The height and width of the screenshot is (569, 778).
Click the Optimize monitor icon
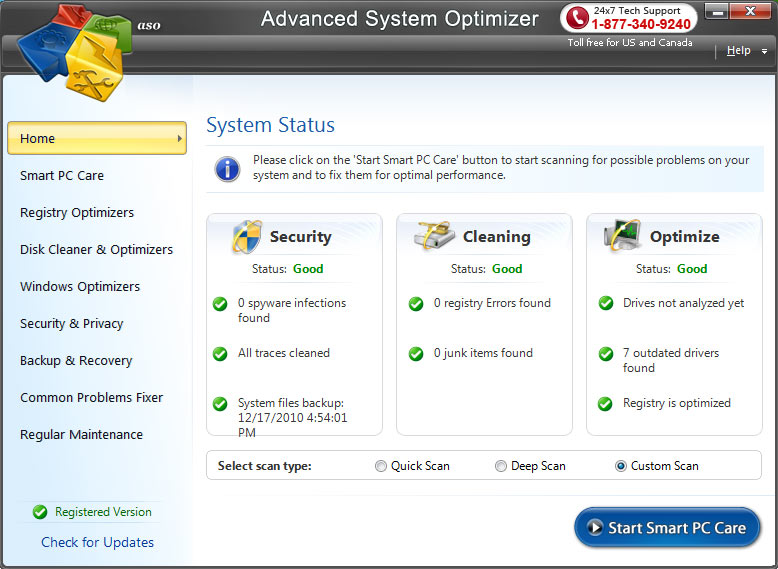coord(622,235)
